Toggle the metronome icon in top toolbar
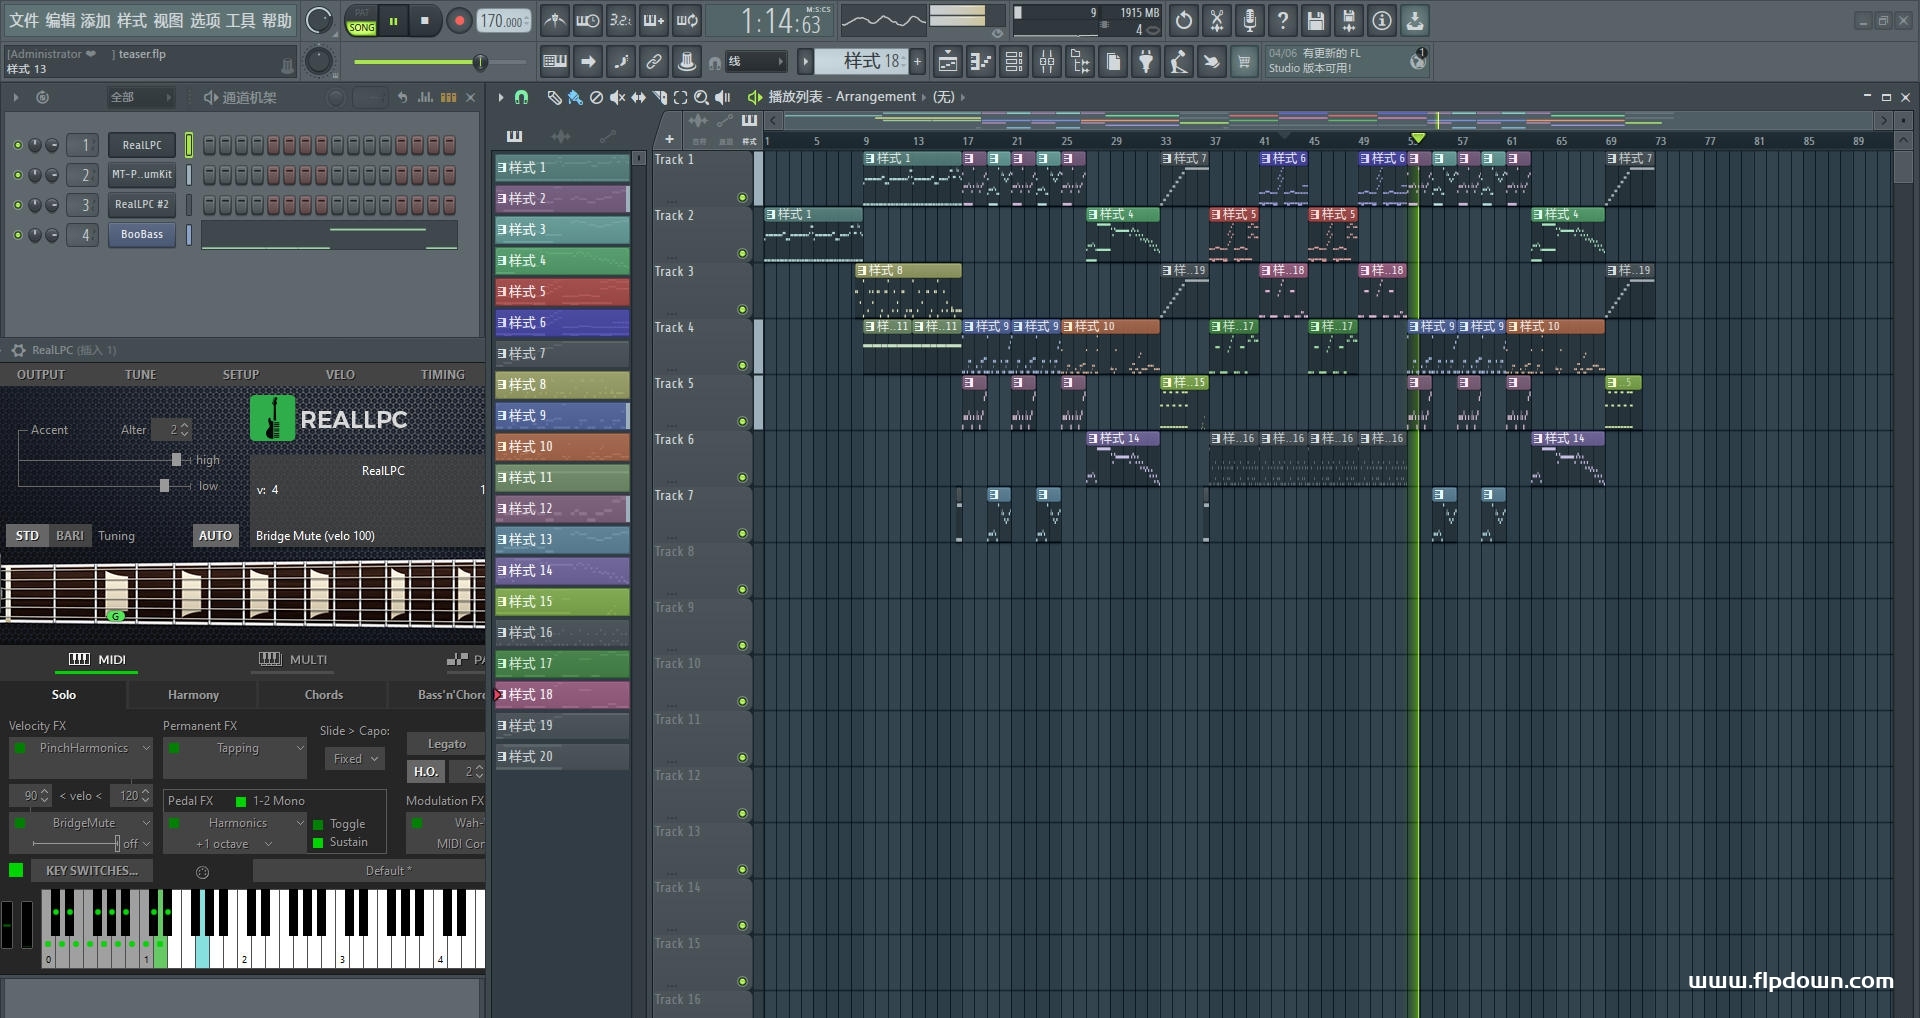 [x=554, y=21]
